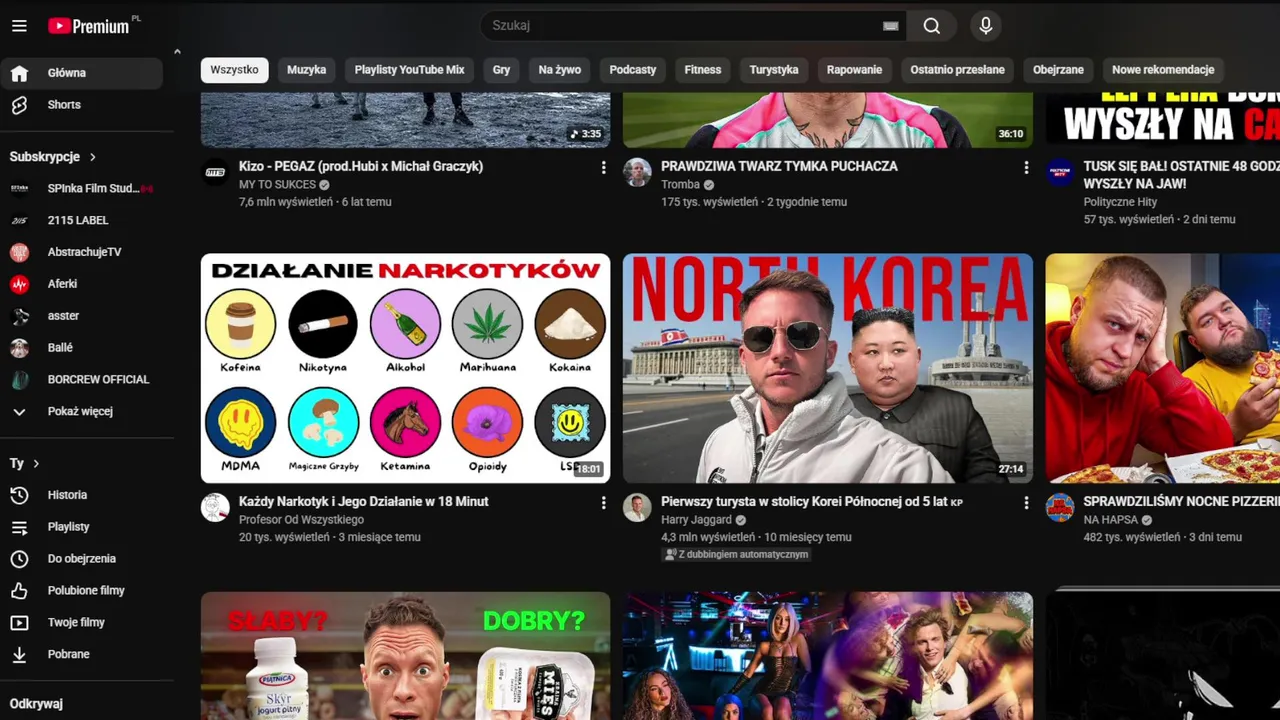Select the Obejrzane filter chip

1058,70
